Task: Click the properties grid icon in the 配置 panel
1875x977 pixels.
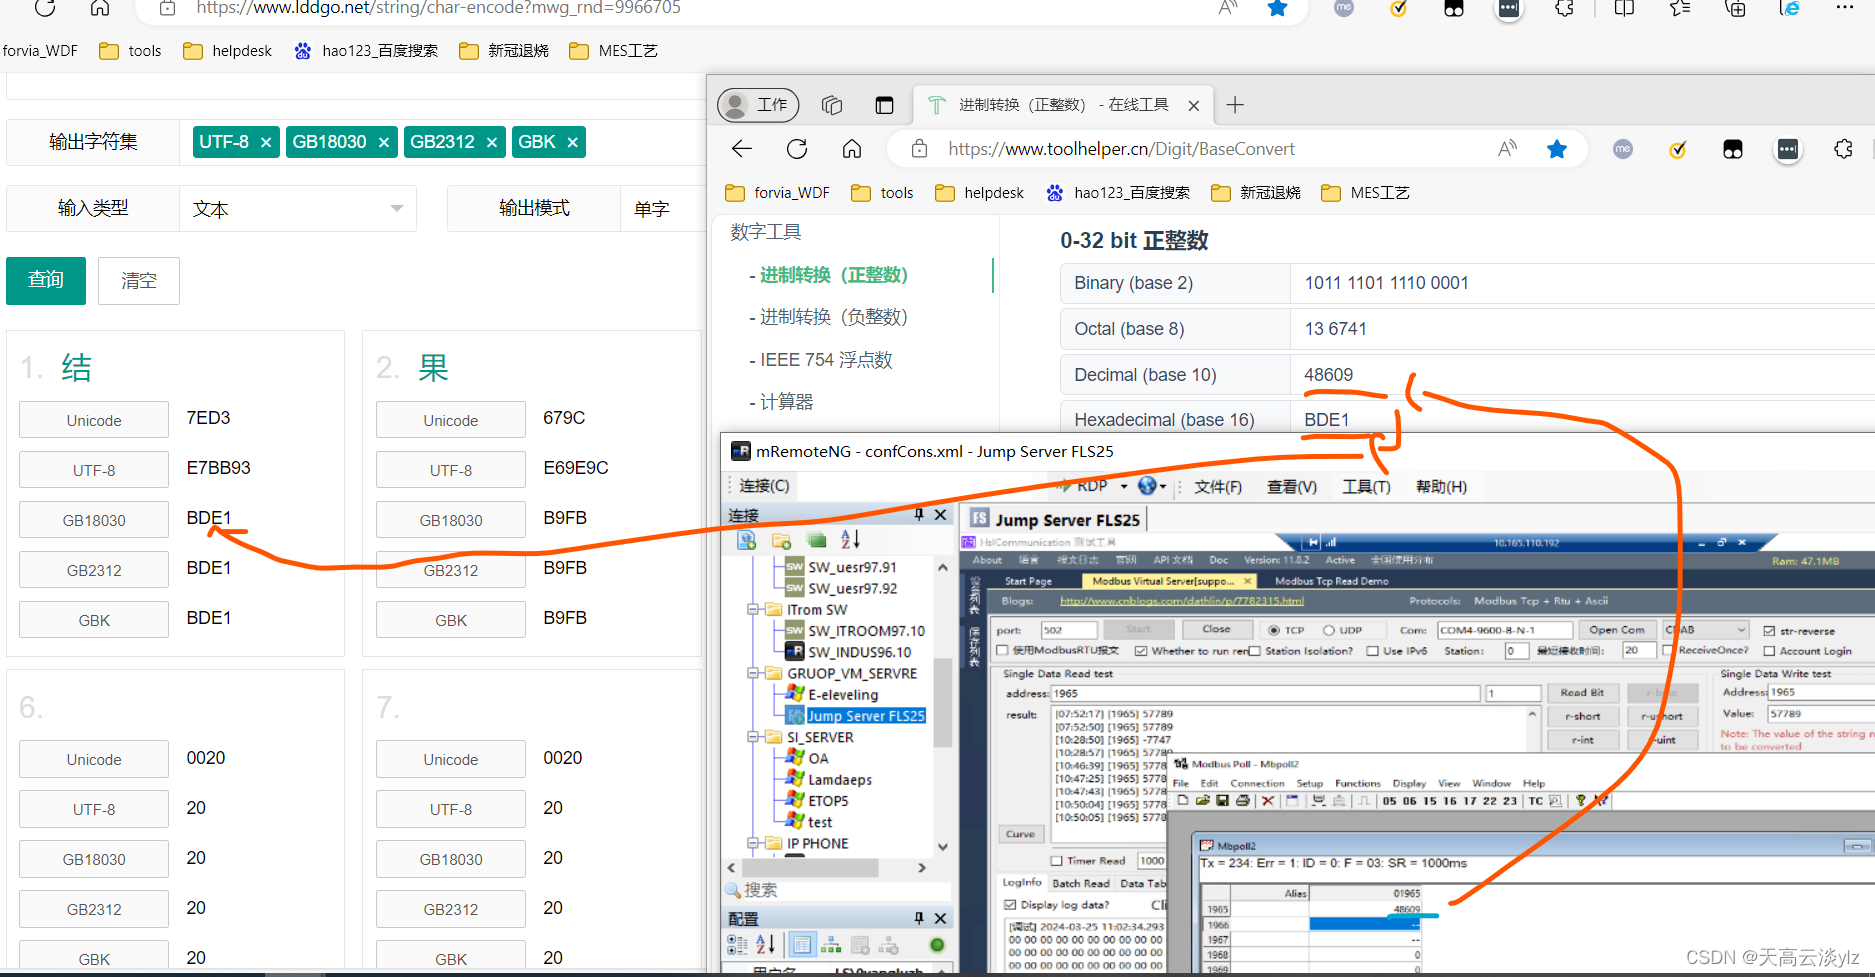Action: tap(802, 944)
